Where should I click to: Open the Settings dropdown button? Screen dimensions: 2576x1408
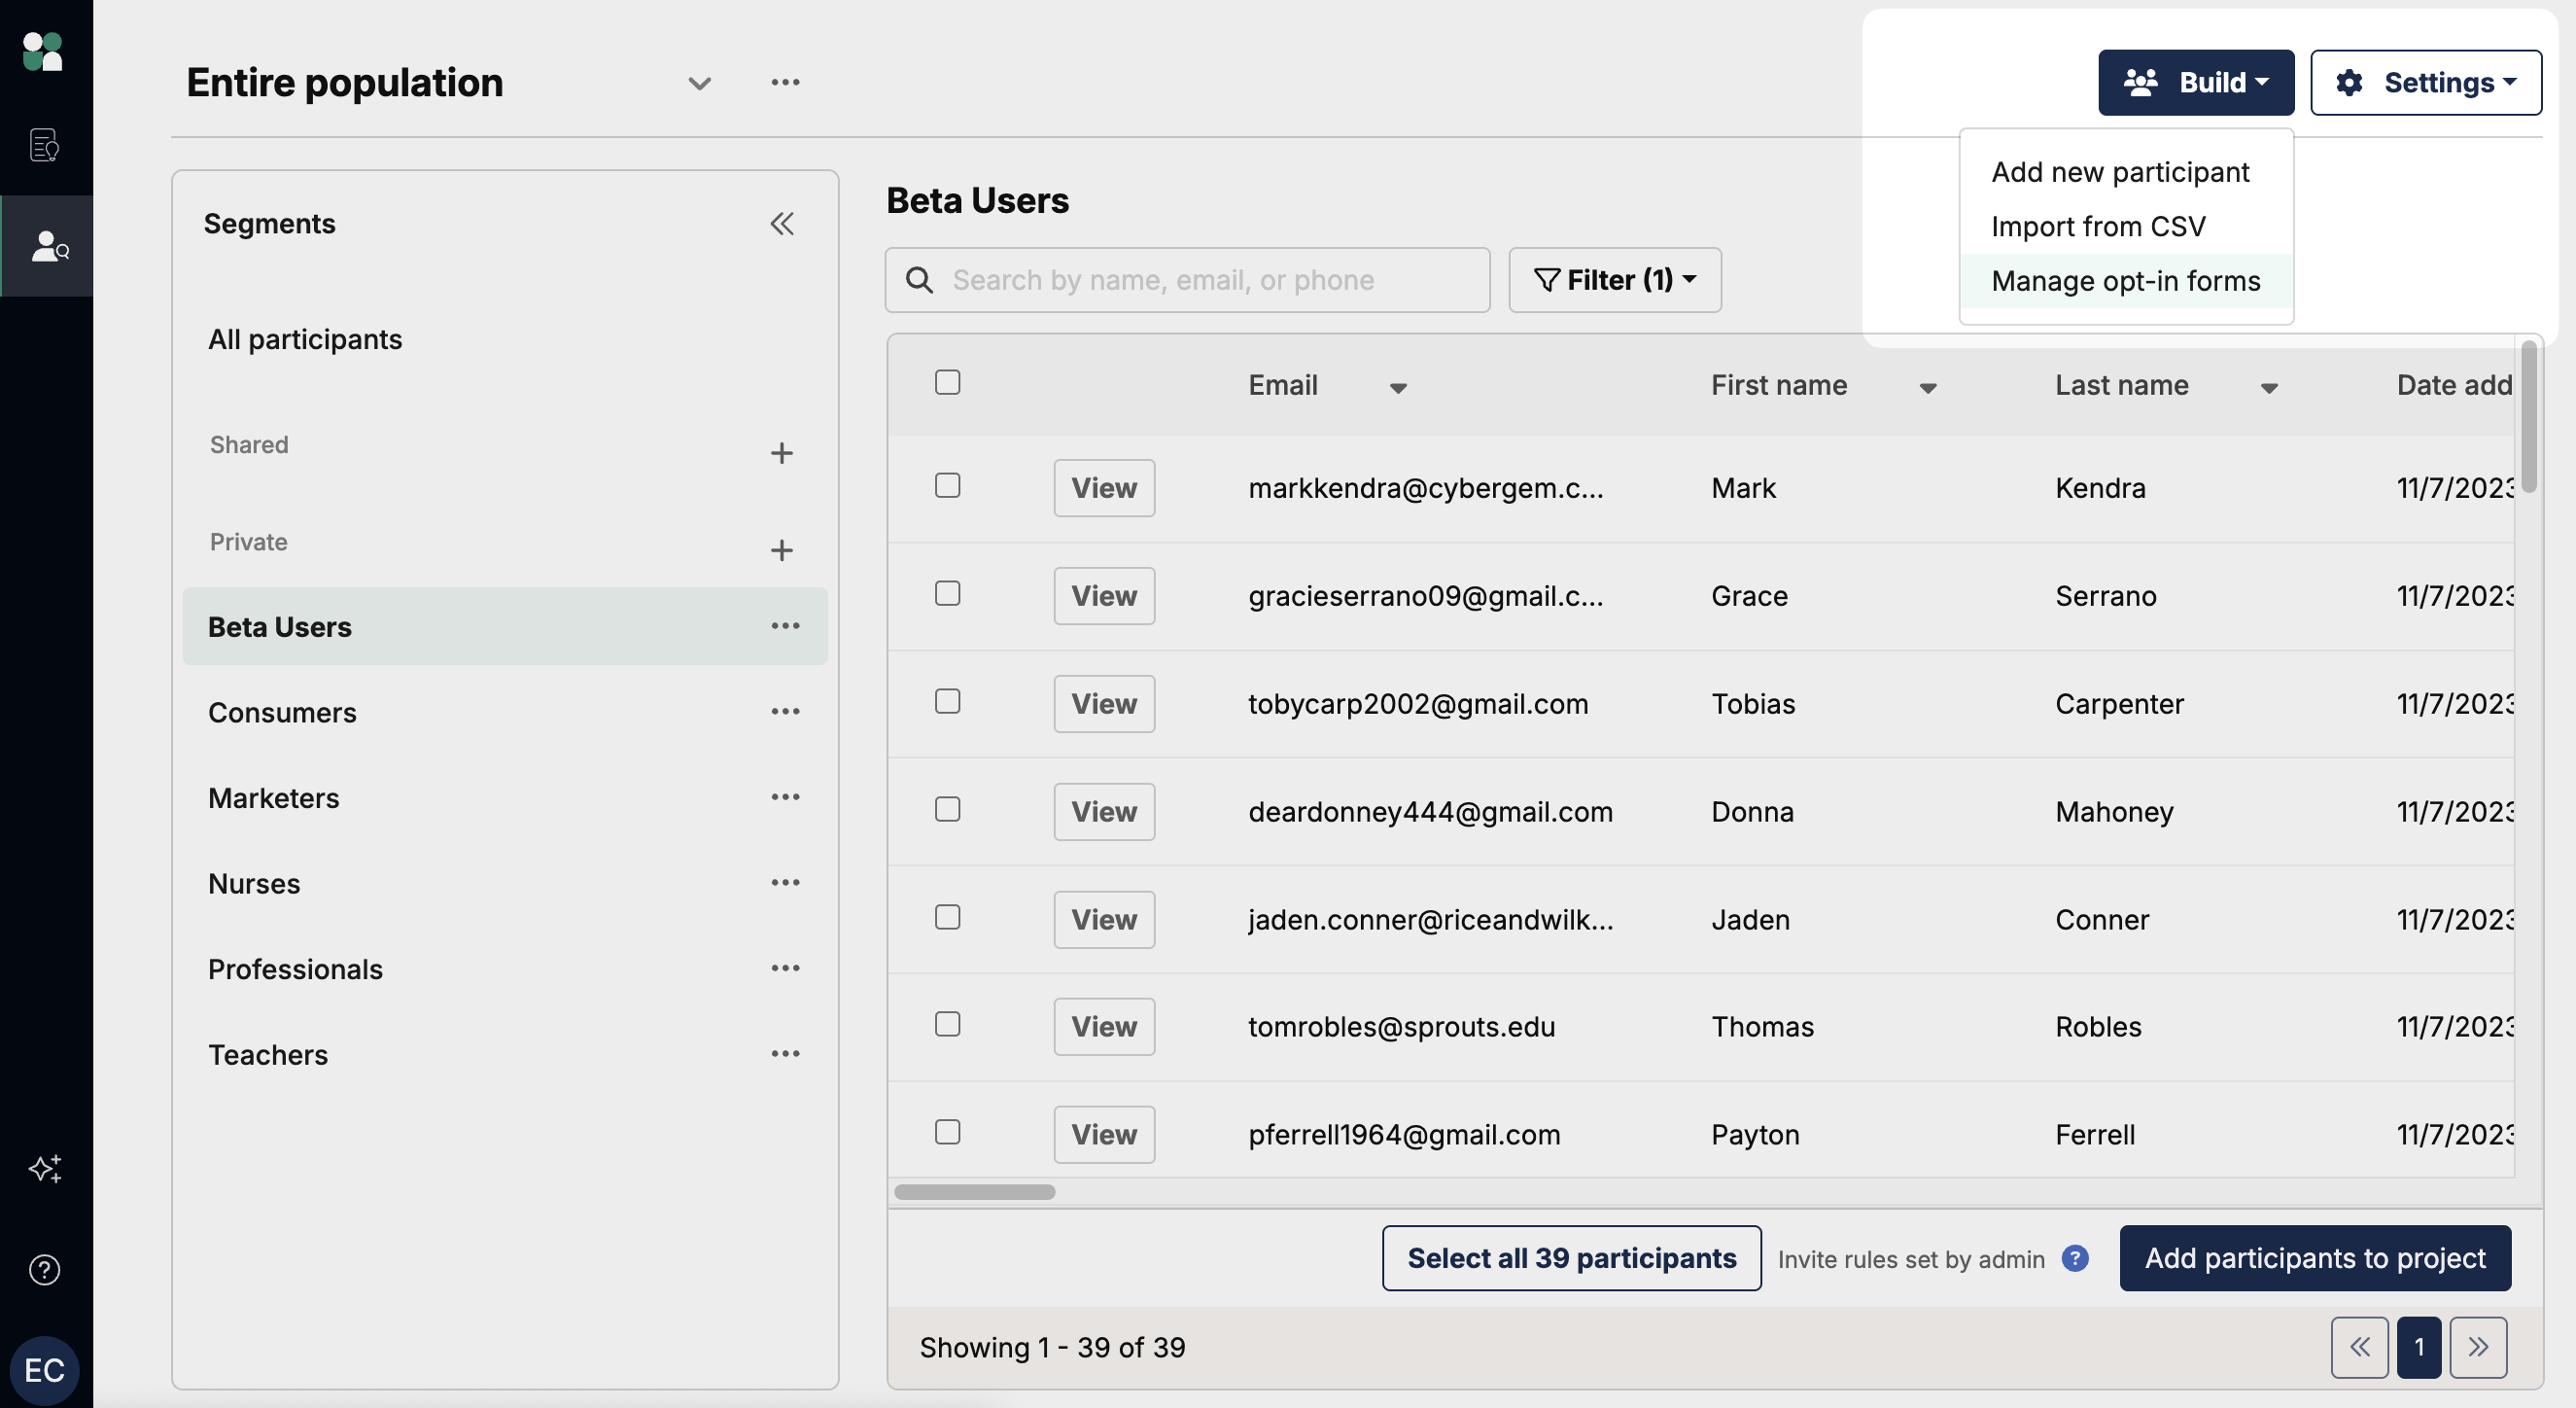(x=2425, y=83)
